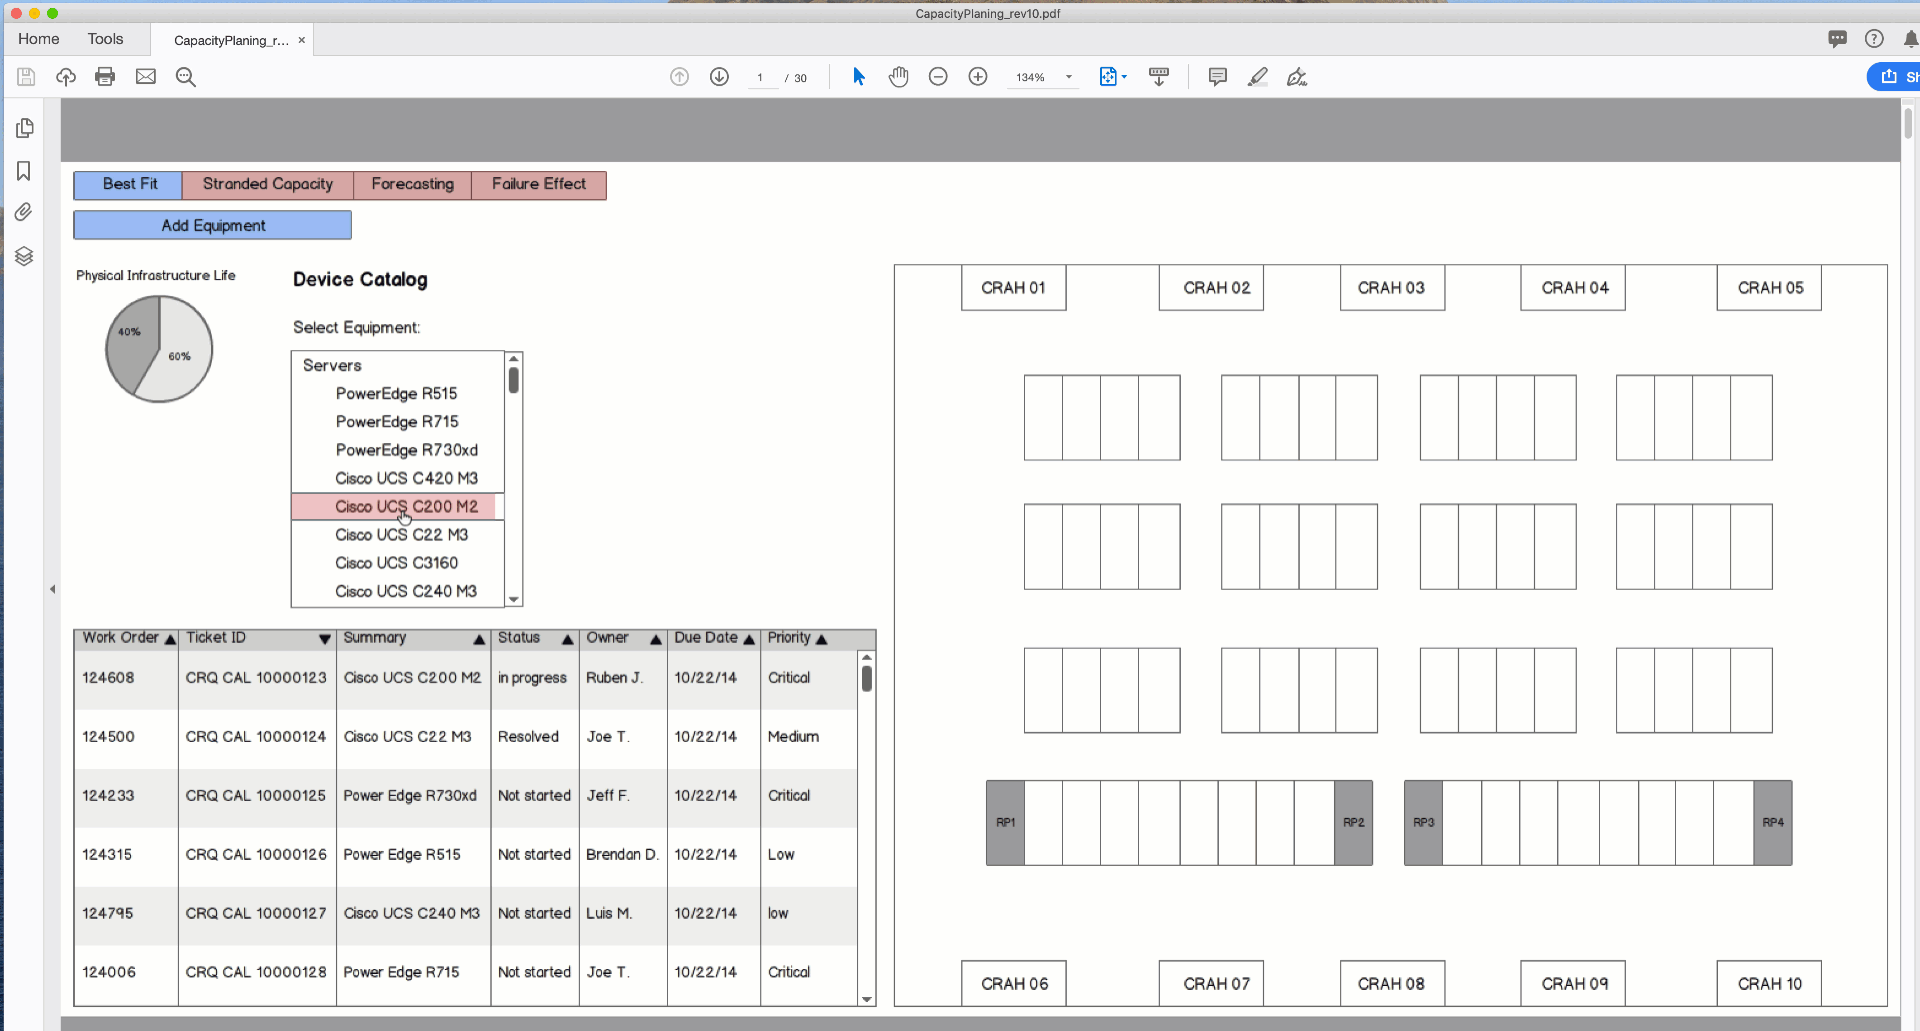The width and height of the screenshot is (1920, 1031).
Task: Click the page number input field
Action: point(761,78)
